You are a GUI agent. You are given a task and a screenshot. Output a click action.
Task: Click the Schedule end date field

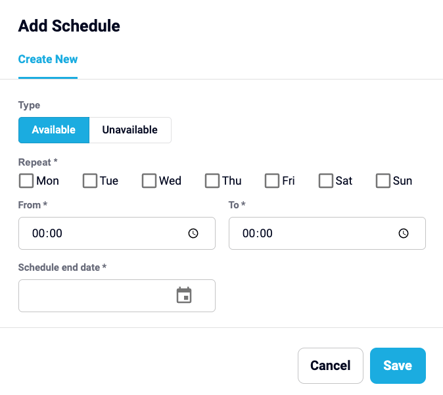click(x=117, y=296)
